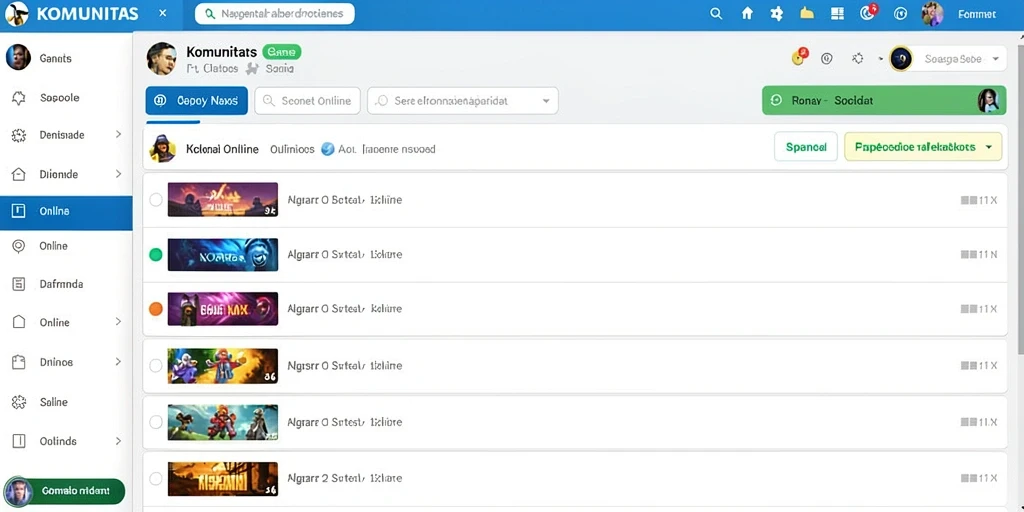Open the search magnifier icon in header

[716, 14]
